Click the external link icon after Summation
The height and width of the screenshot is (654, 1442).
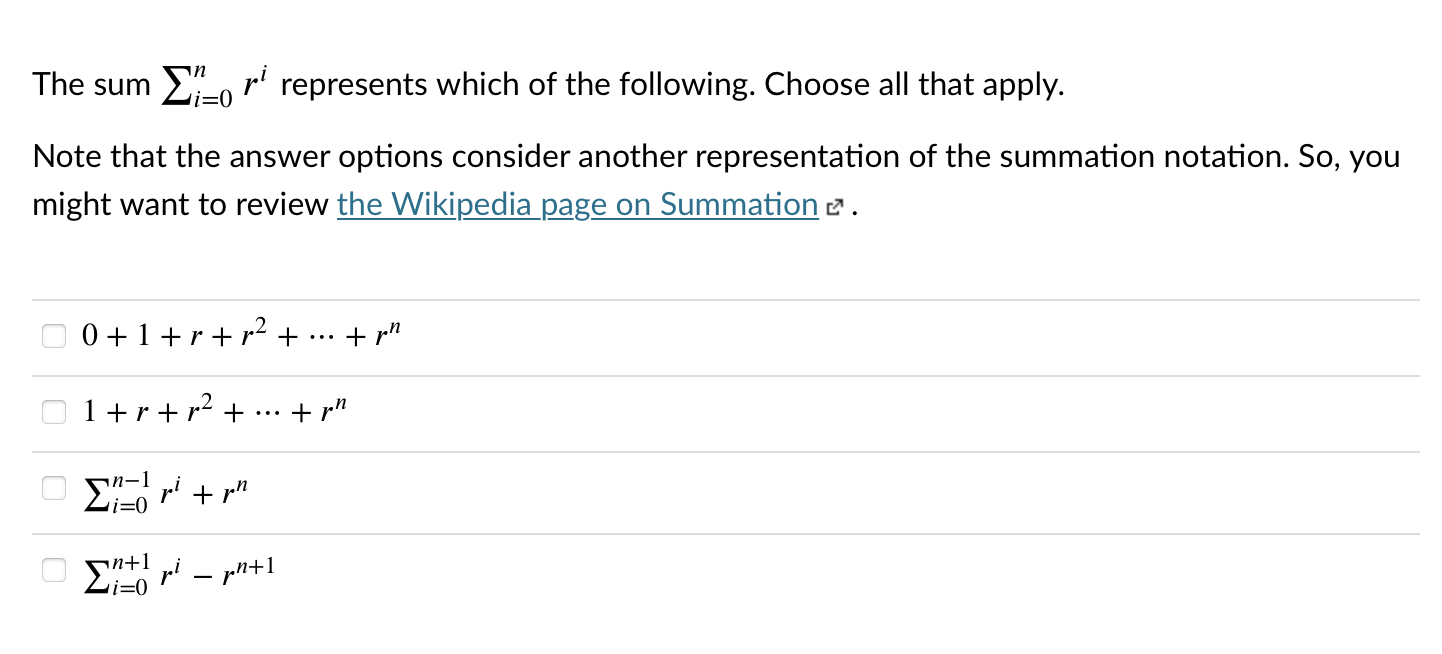click(x=838, y=207)
